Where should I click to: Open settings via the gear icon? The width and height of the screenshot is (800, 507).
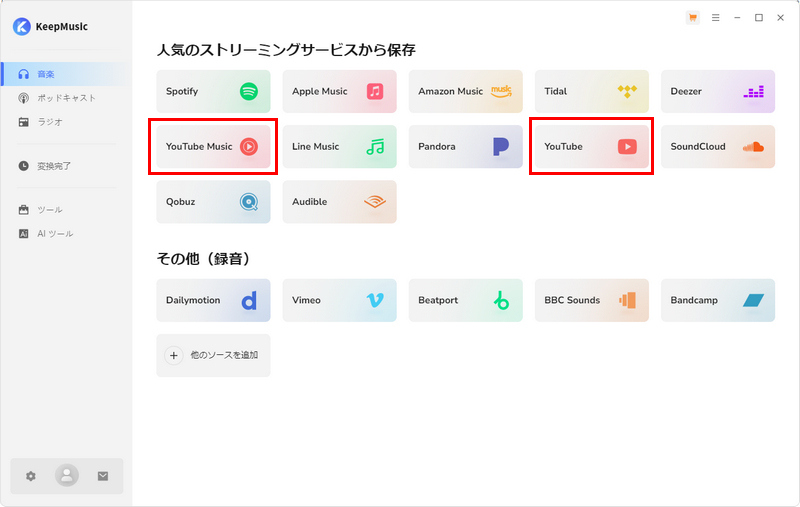pos(31,476)
